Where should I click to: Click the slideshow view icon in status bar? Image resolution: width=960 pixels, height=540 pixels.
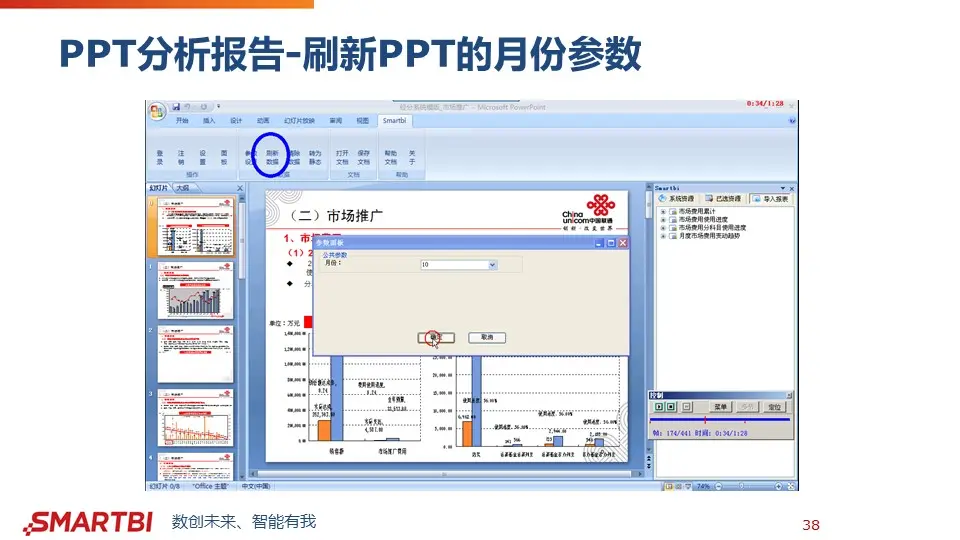[x=688, y=486]
